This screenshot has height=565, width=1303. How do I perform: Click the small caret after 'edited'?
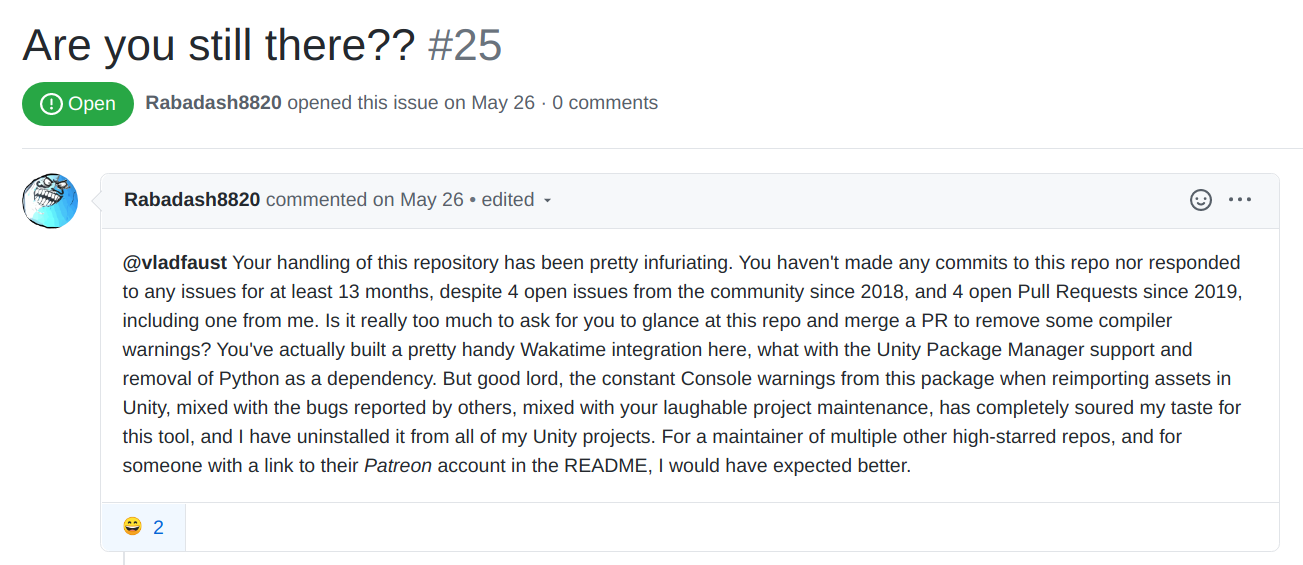[x=547, y=201]
